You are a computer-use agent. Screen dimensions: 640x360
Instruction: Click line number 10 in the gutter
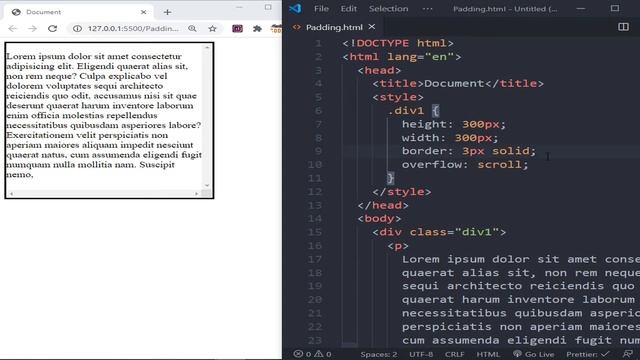pyautogui.click(x=315, y=164)
